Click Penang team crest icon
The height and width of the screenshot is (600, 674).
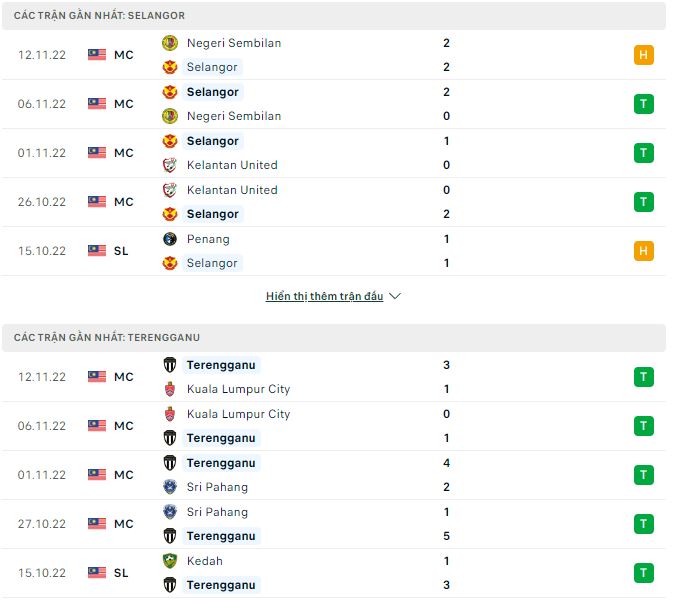tap(169, 239)
